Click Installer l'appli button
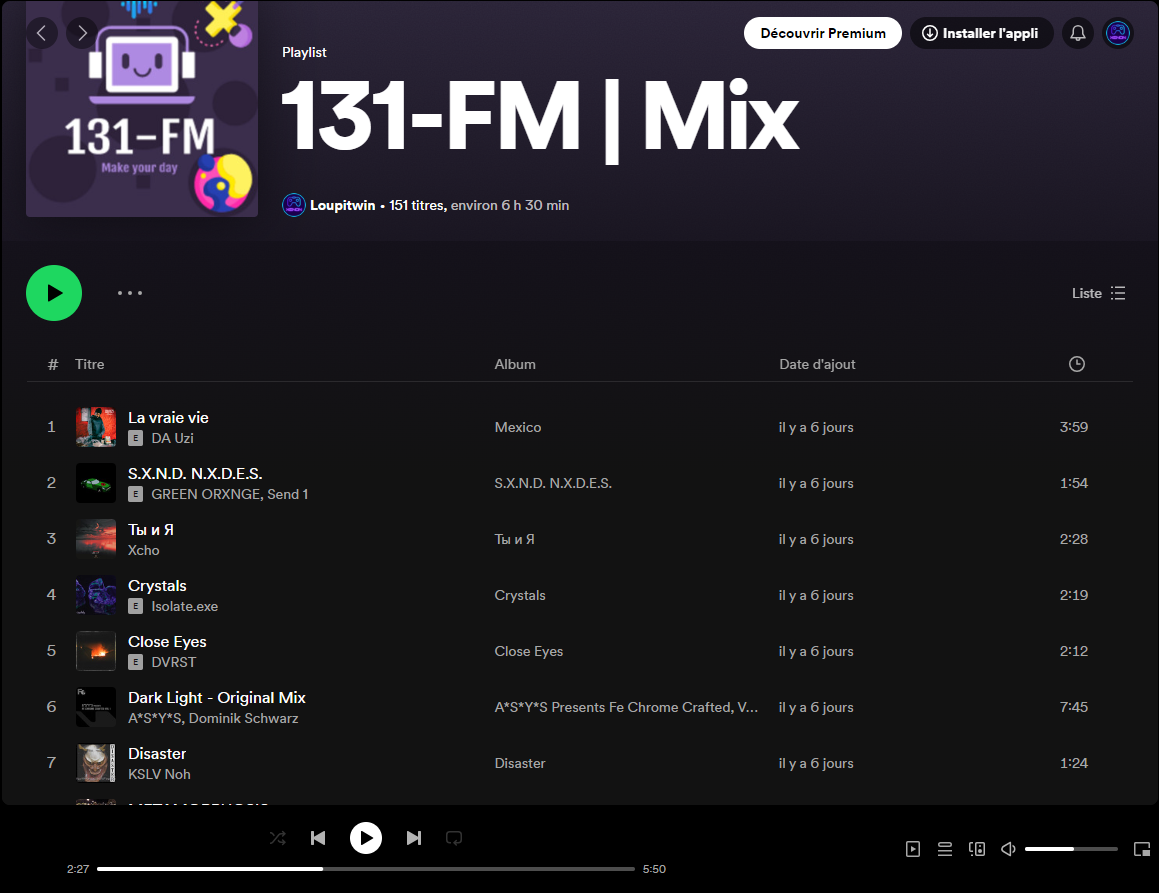The height and width of the screenshot is (893, 1159). point(982,33)
